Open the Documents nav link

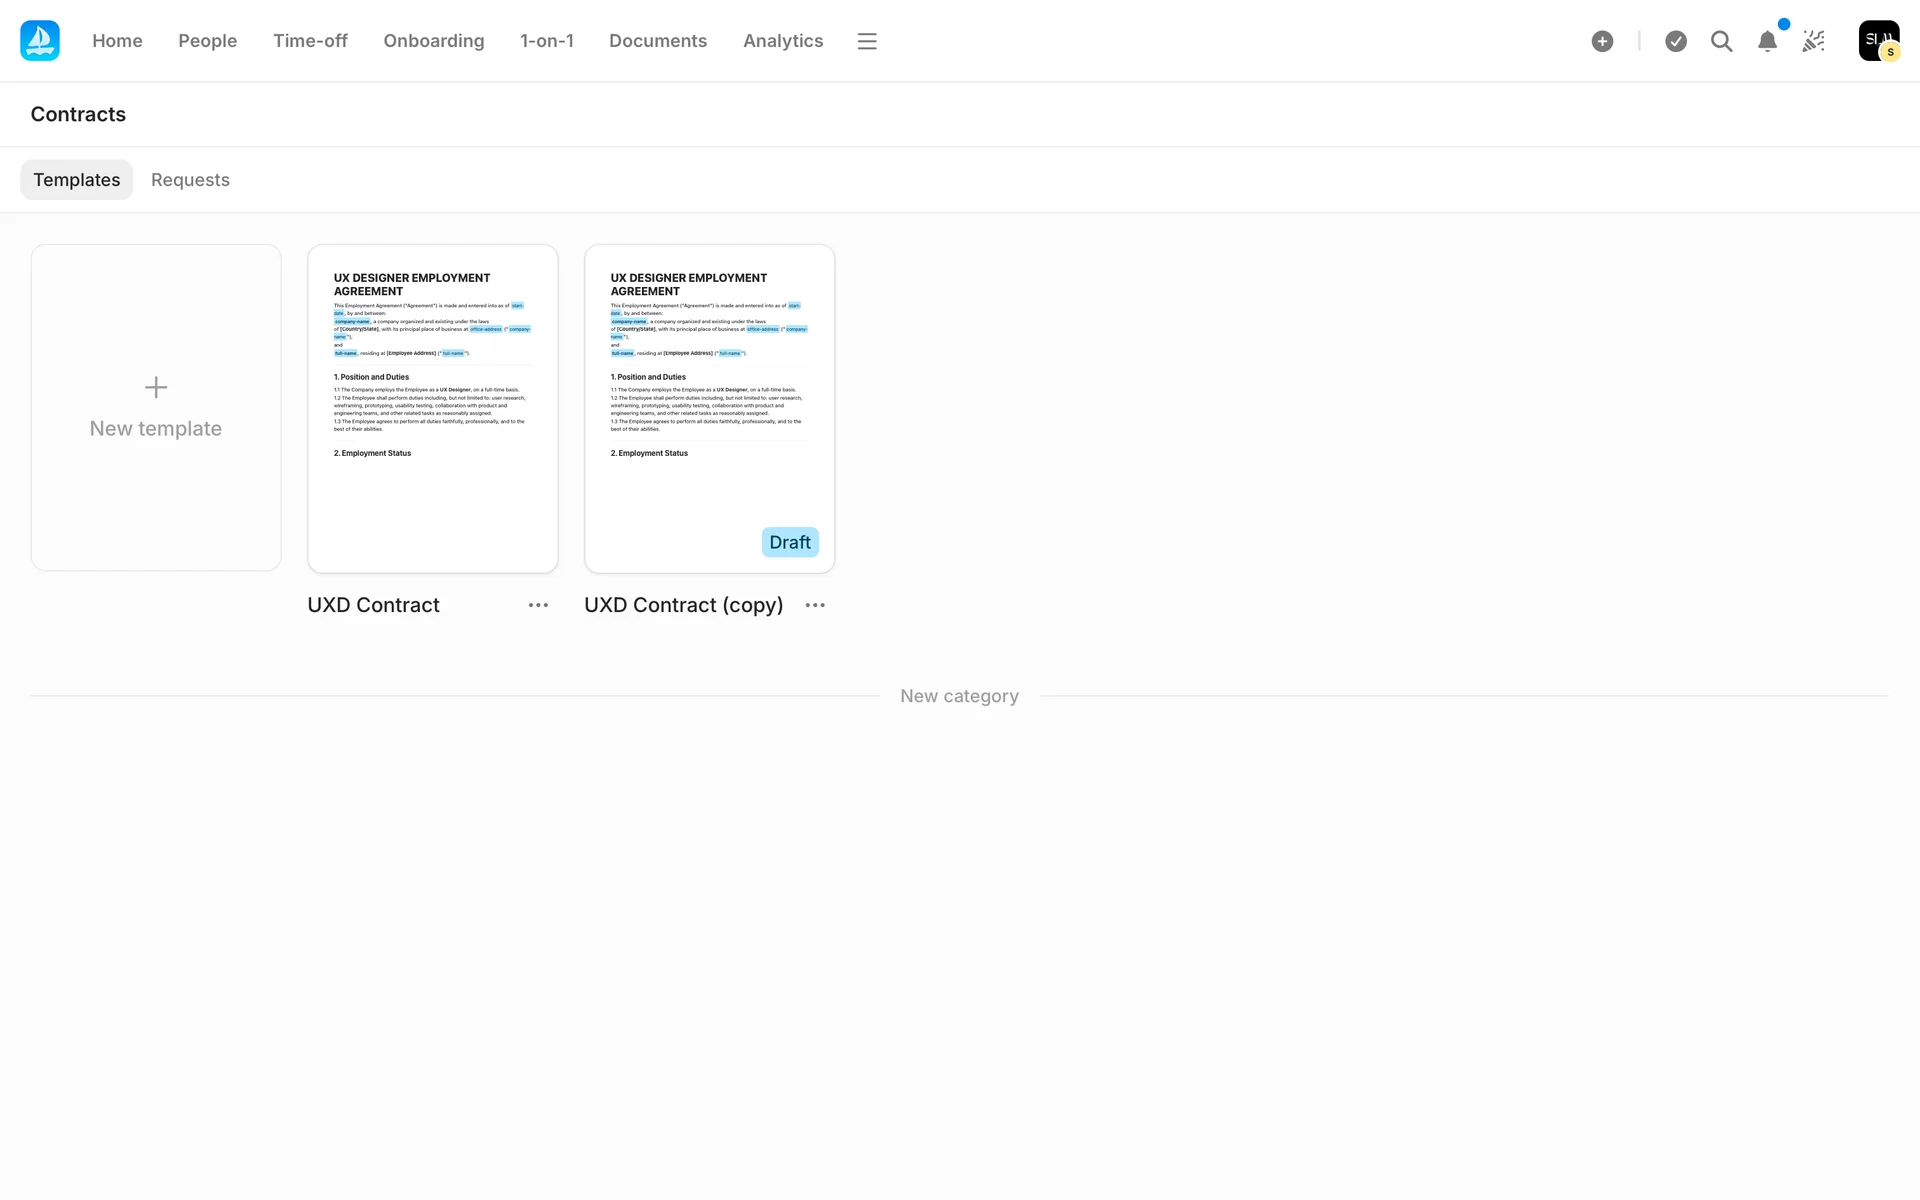657,41
